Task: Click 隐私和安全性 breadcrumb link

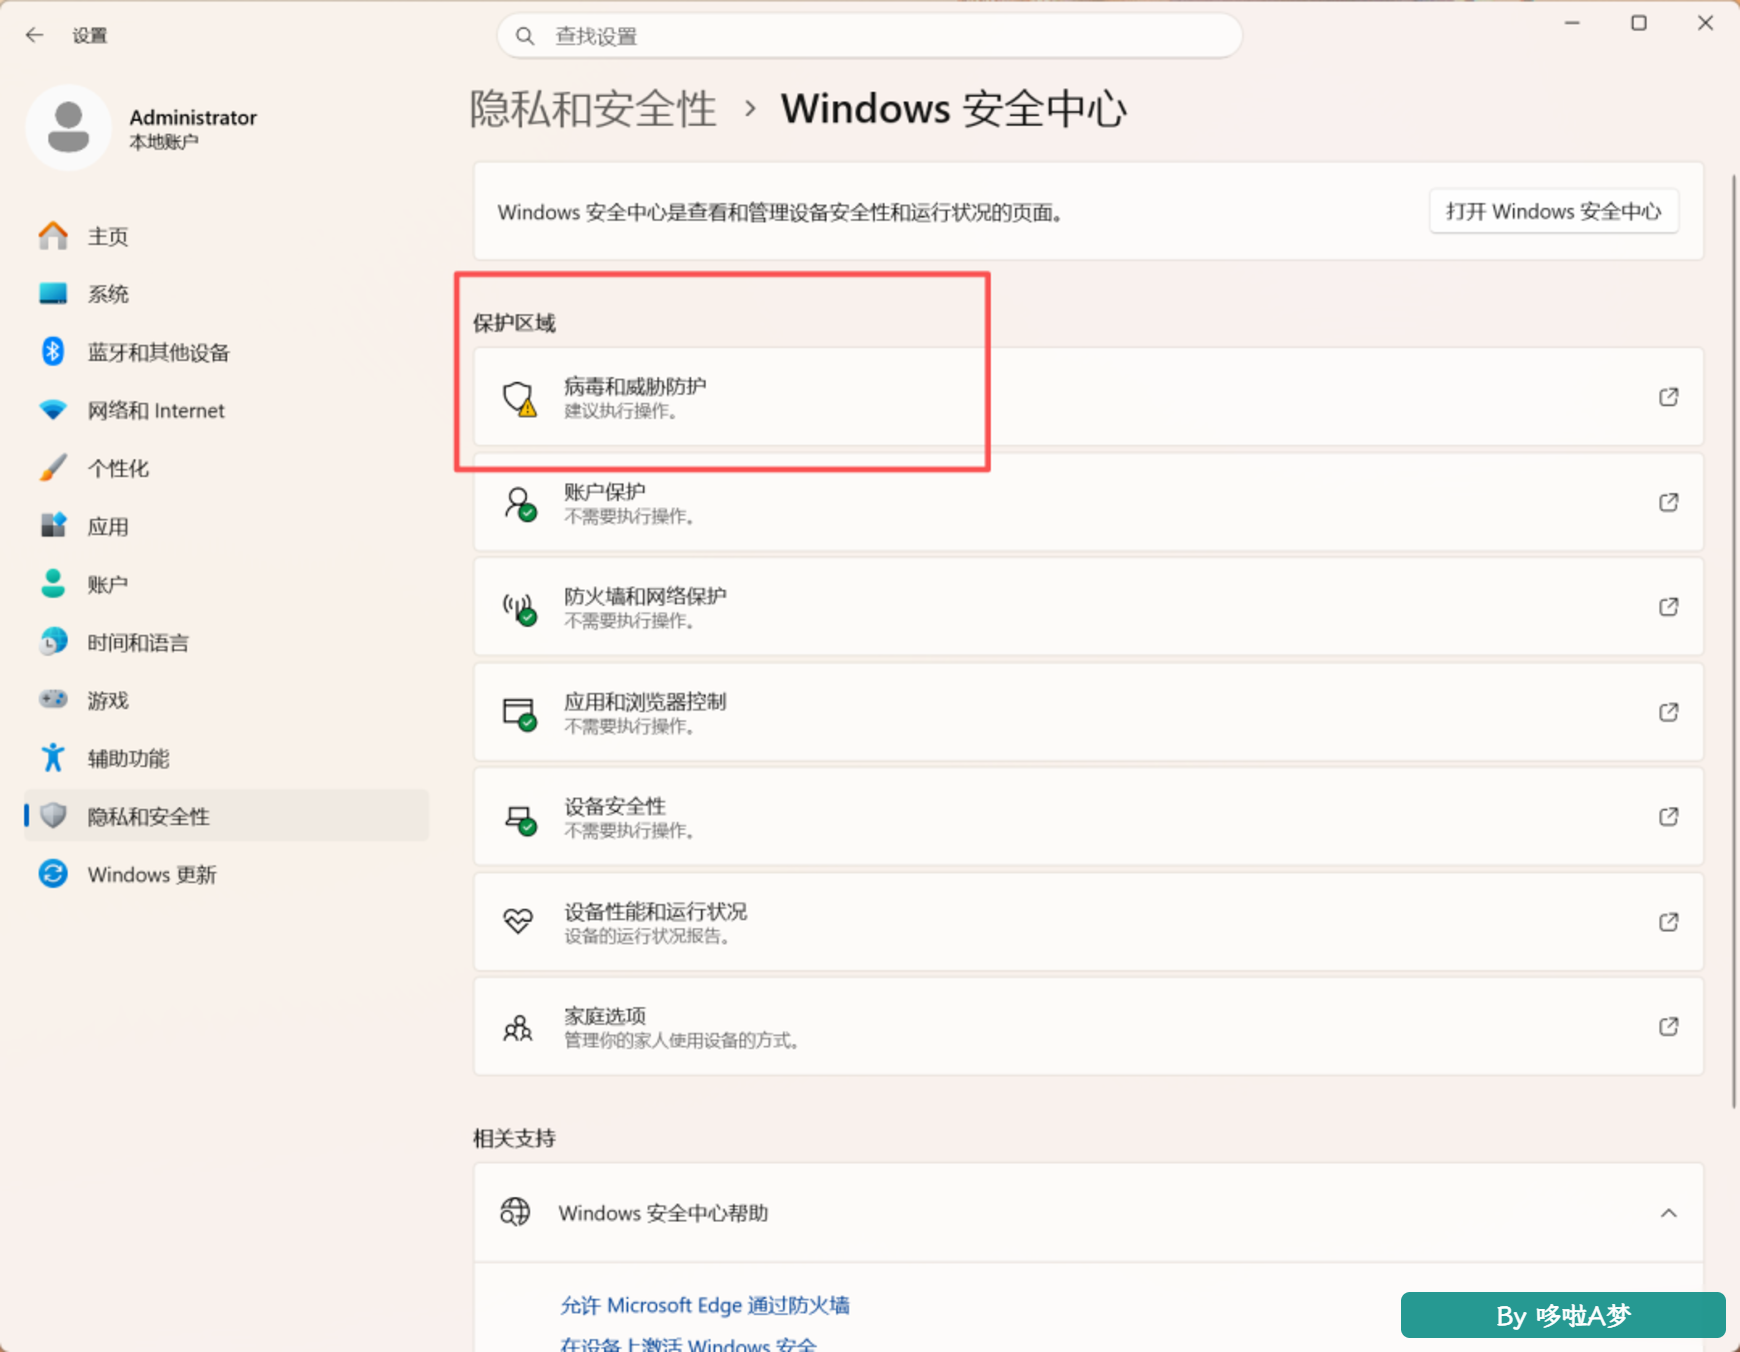Action: (x=593, y=108)
